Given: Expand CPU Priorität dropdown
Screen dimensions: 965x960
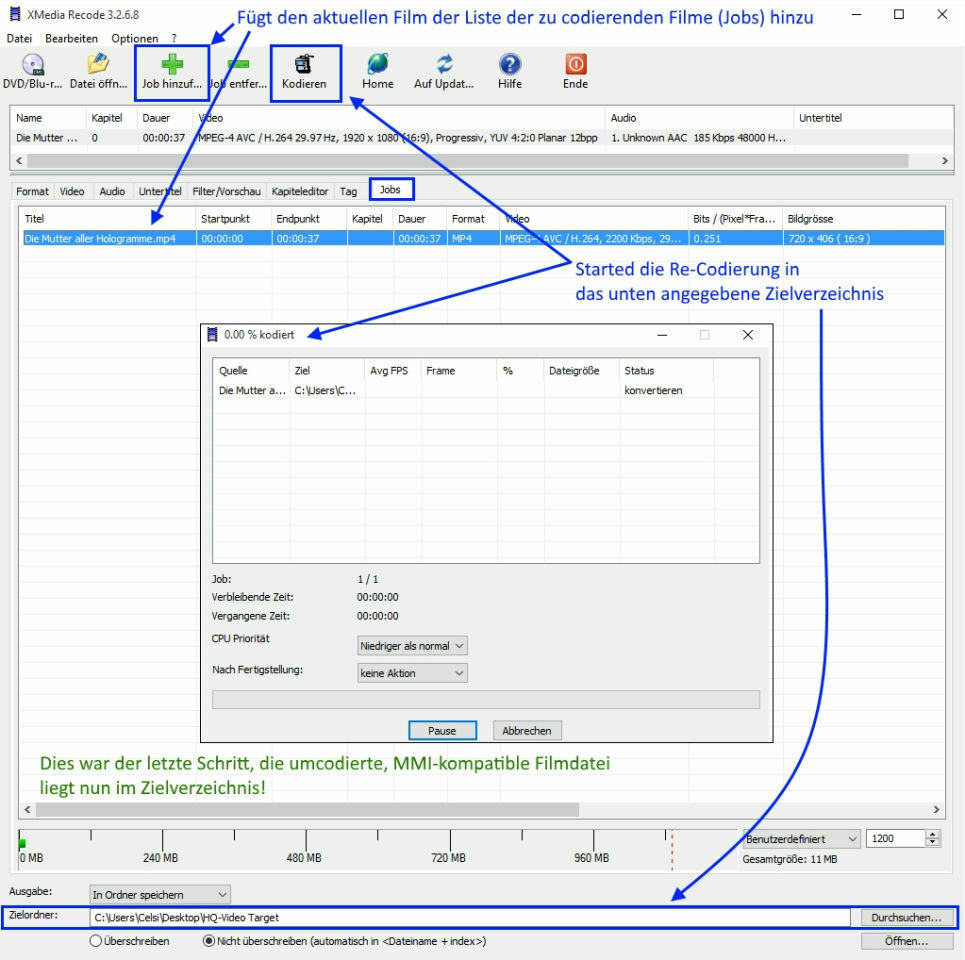Looking at the screenshot, I should [412, 646].
